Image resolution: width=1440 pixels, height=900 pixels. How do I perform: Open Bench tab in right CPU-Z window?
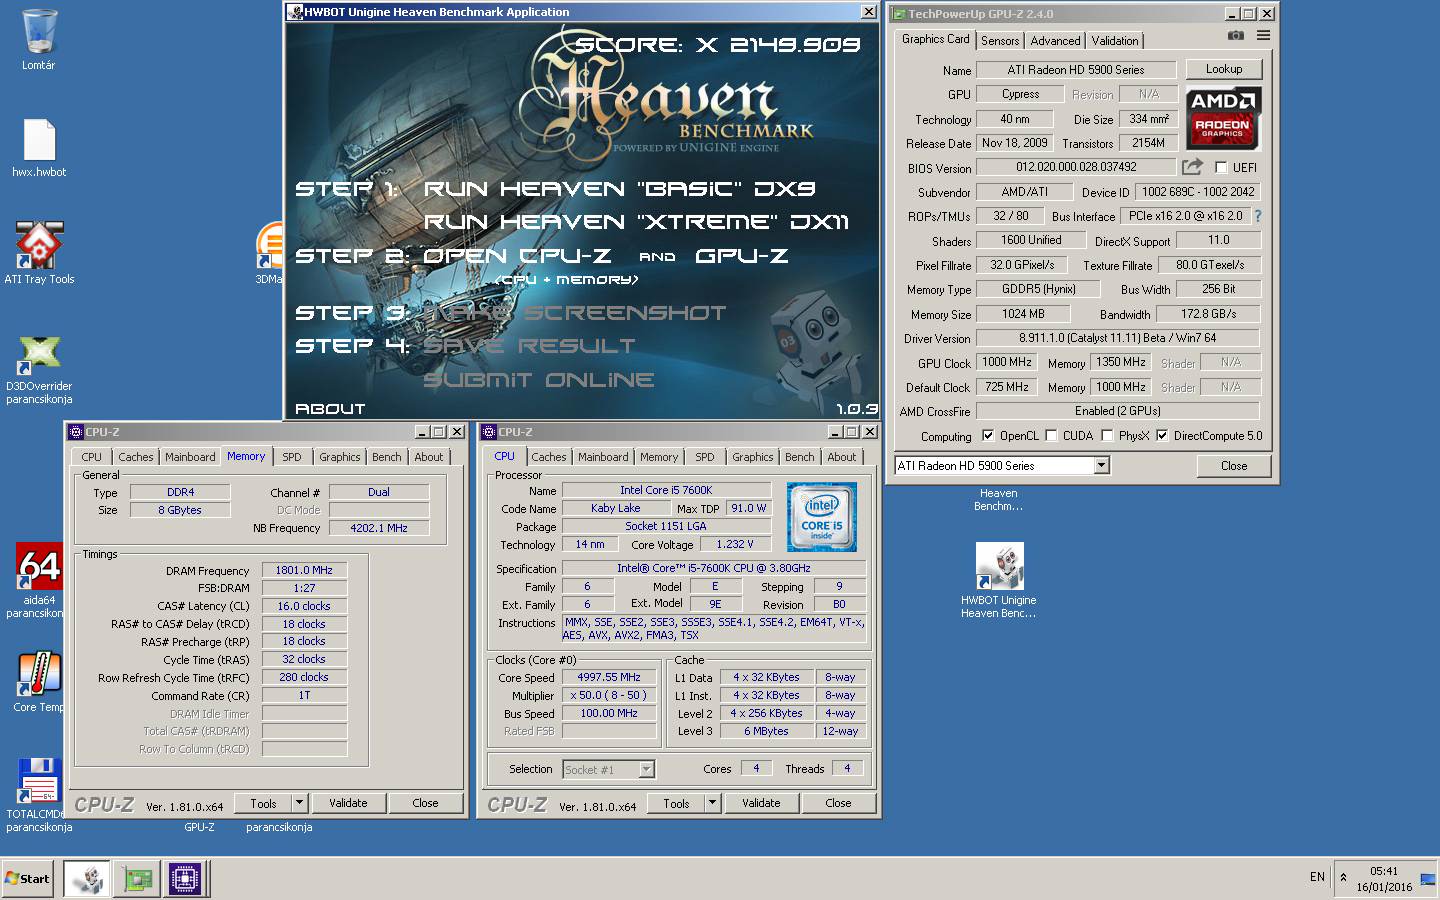click(799, 457)
